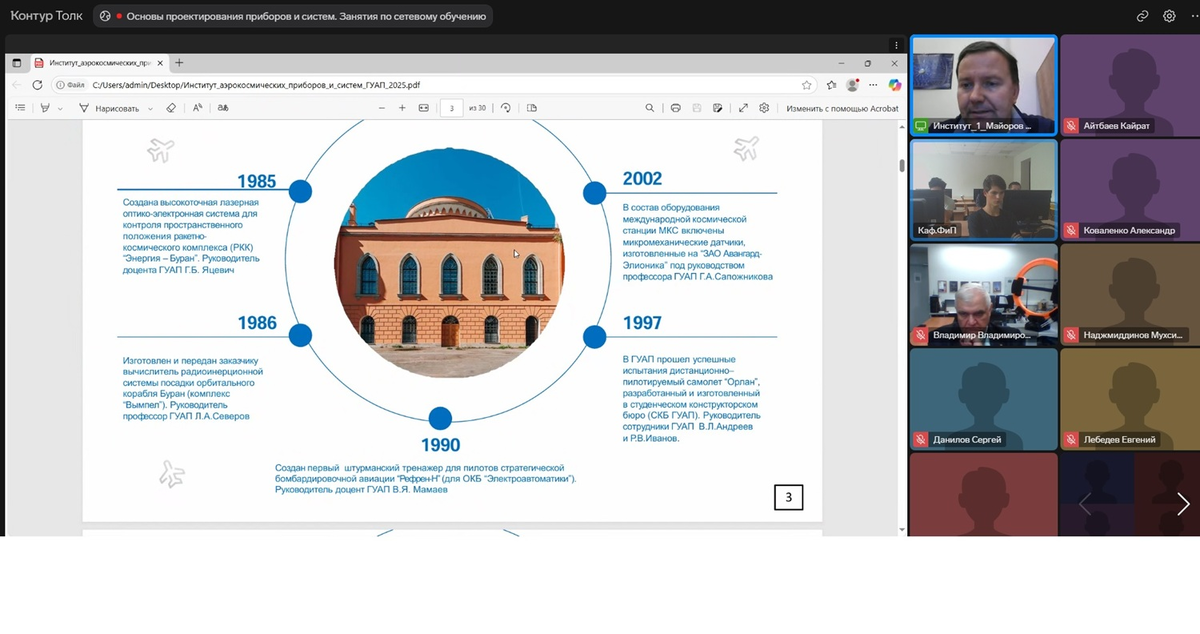Image resolution: width=1200 pixels, height=634 pixels.
Task: Zoom in with the plus button
Action: click(402, 108)
